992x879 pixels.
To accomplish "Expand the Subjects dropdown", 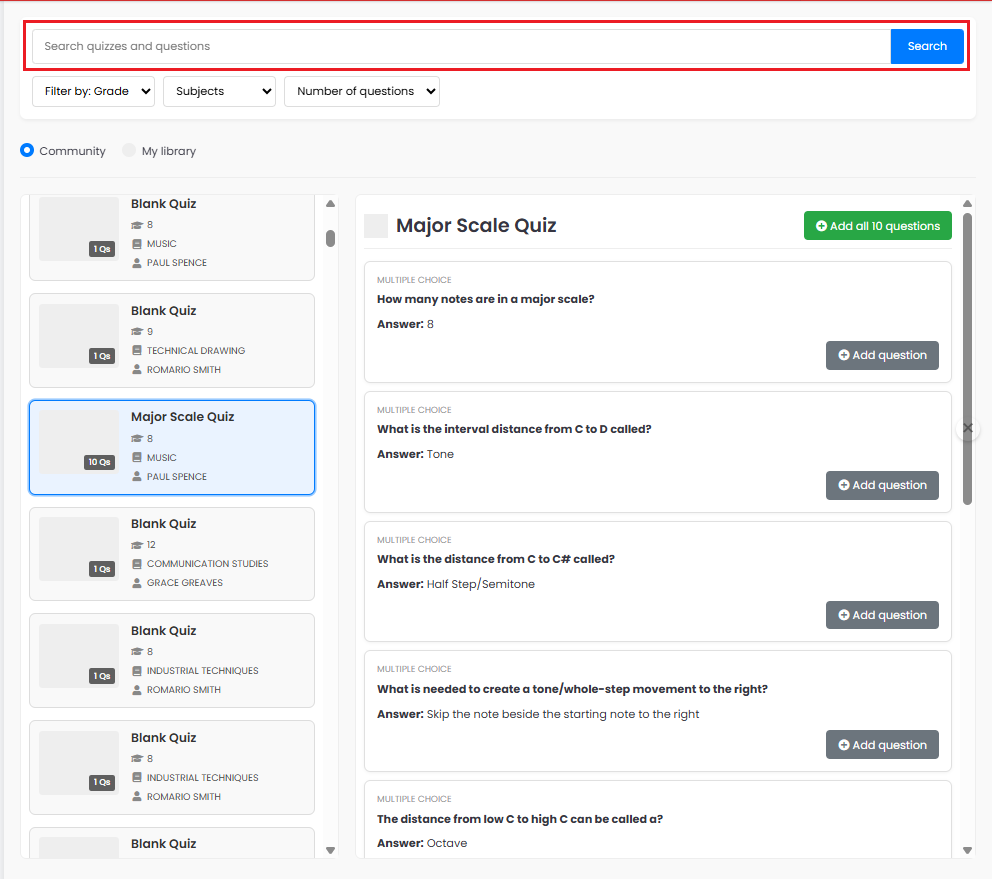I will click(220, 92).
